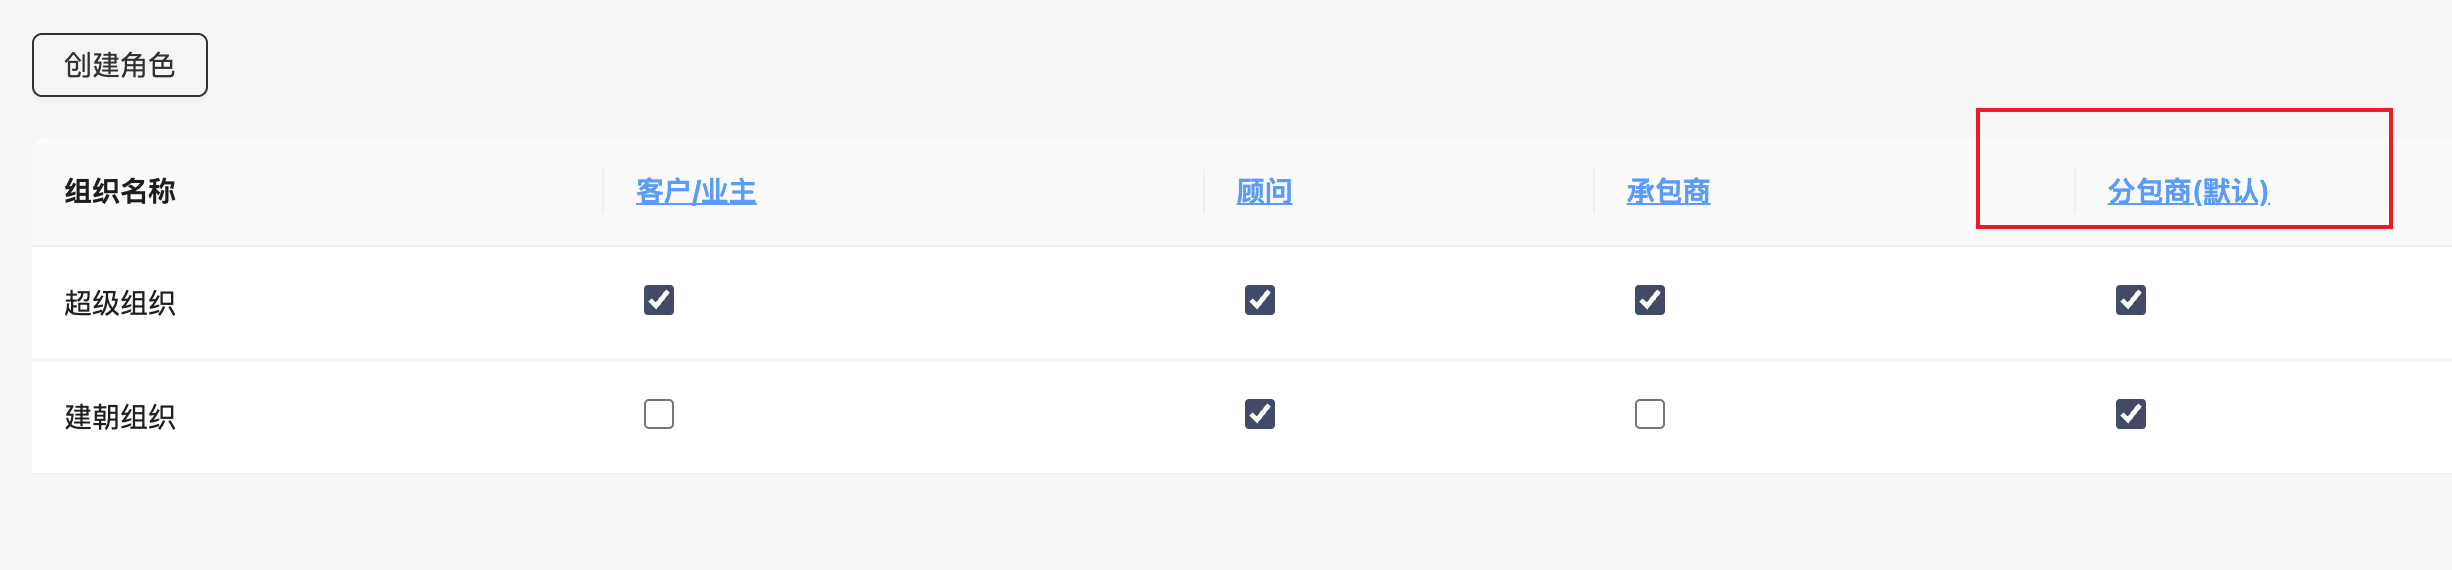Enable 承包商 for 建朝组织
Viewport: 2452px width, 570px height.
pyautogui.click(x=1650, y=414)
